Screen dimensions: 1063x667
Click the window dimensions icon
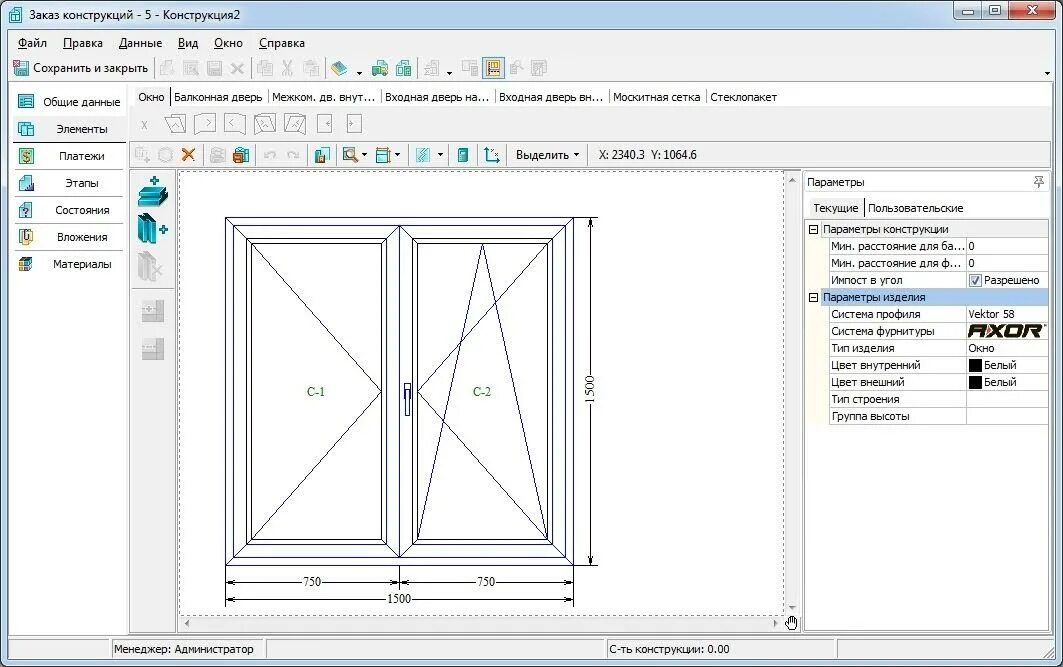(383, 155)
